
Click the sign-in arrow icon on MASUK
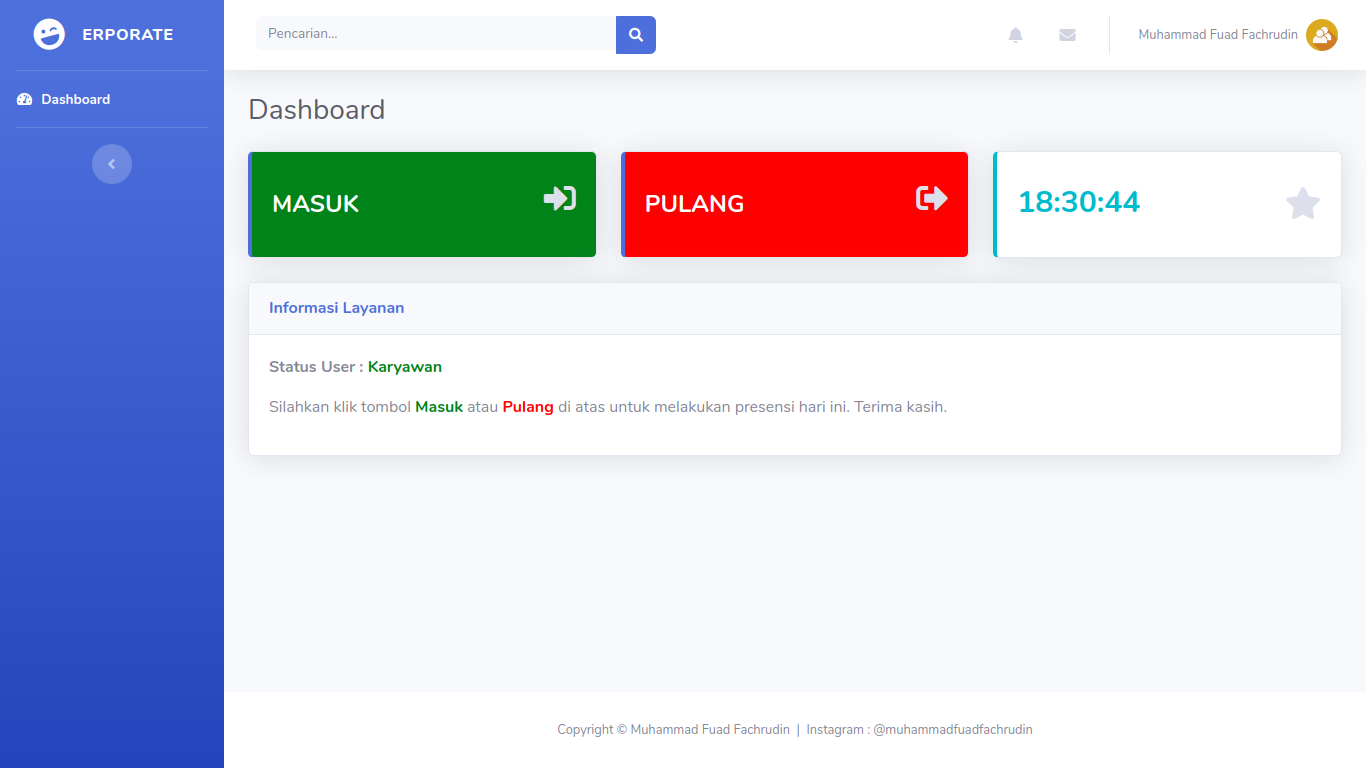coord(560,198)
